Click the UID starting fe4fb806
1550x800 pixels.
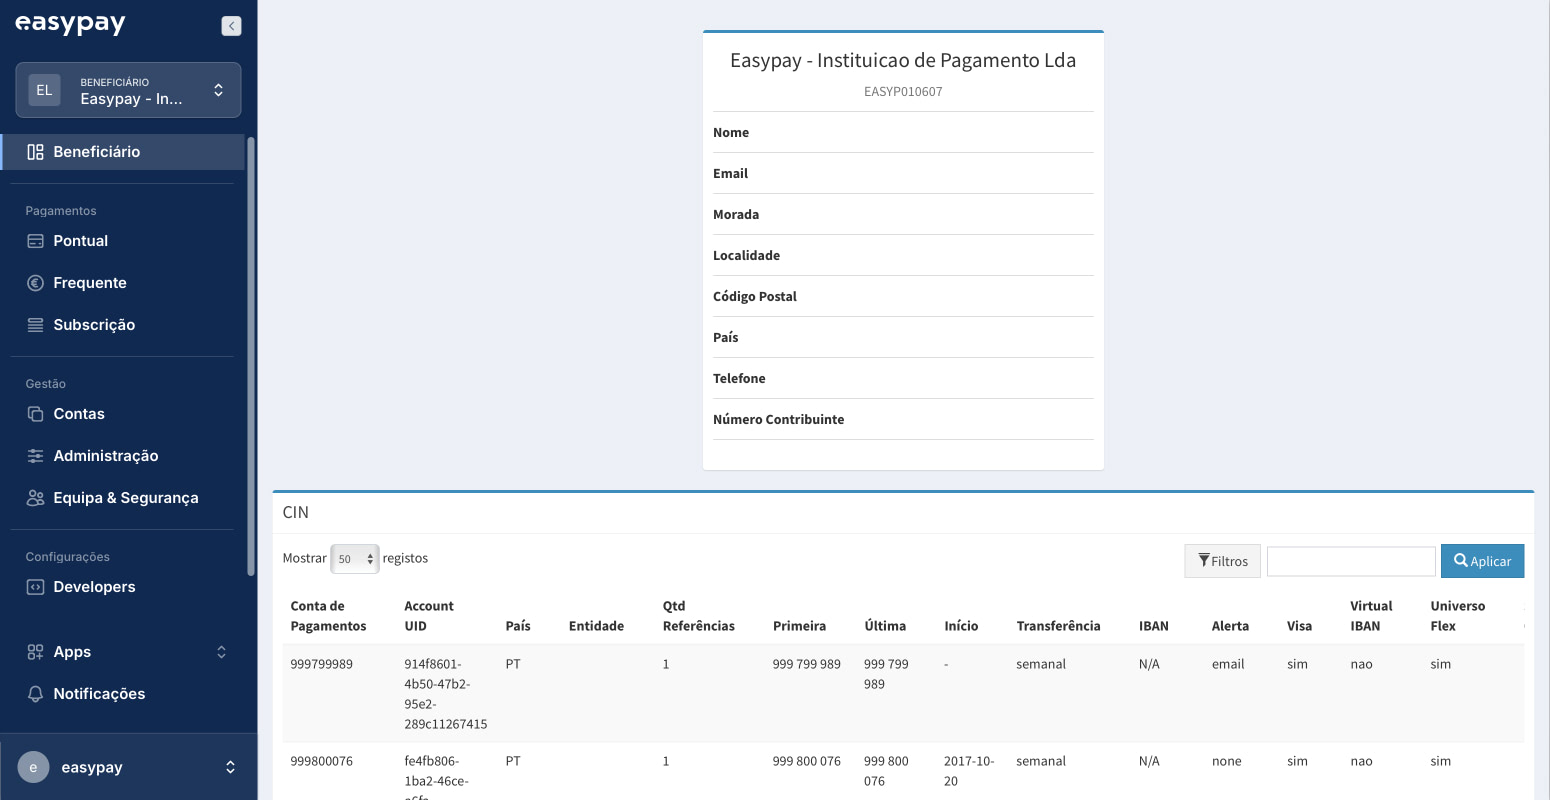436,779
